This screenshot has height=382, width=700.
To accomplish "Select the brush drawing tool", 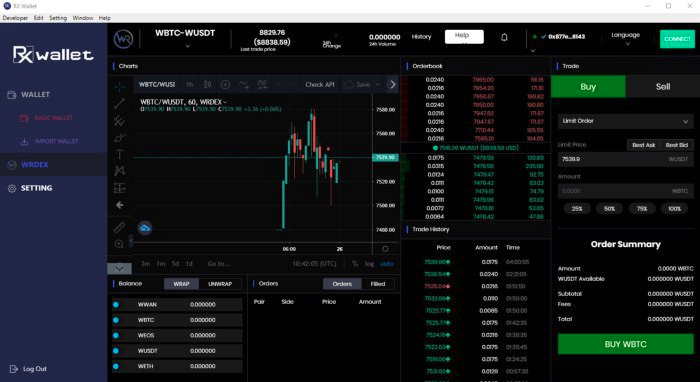I will click(120, 137).
